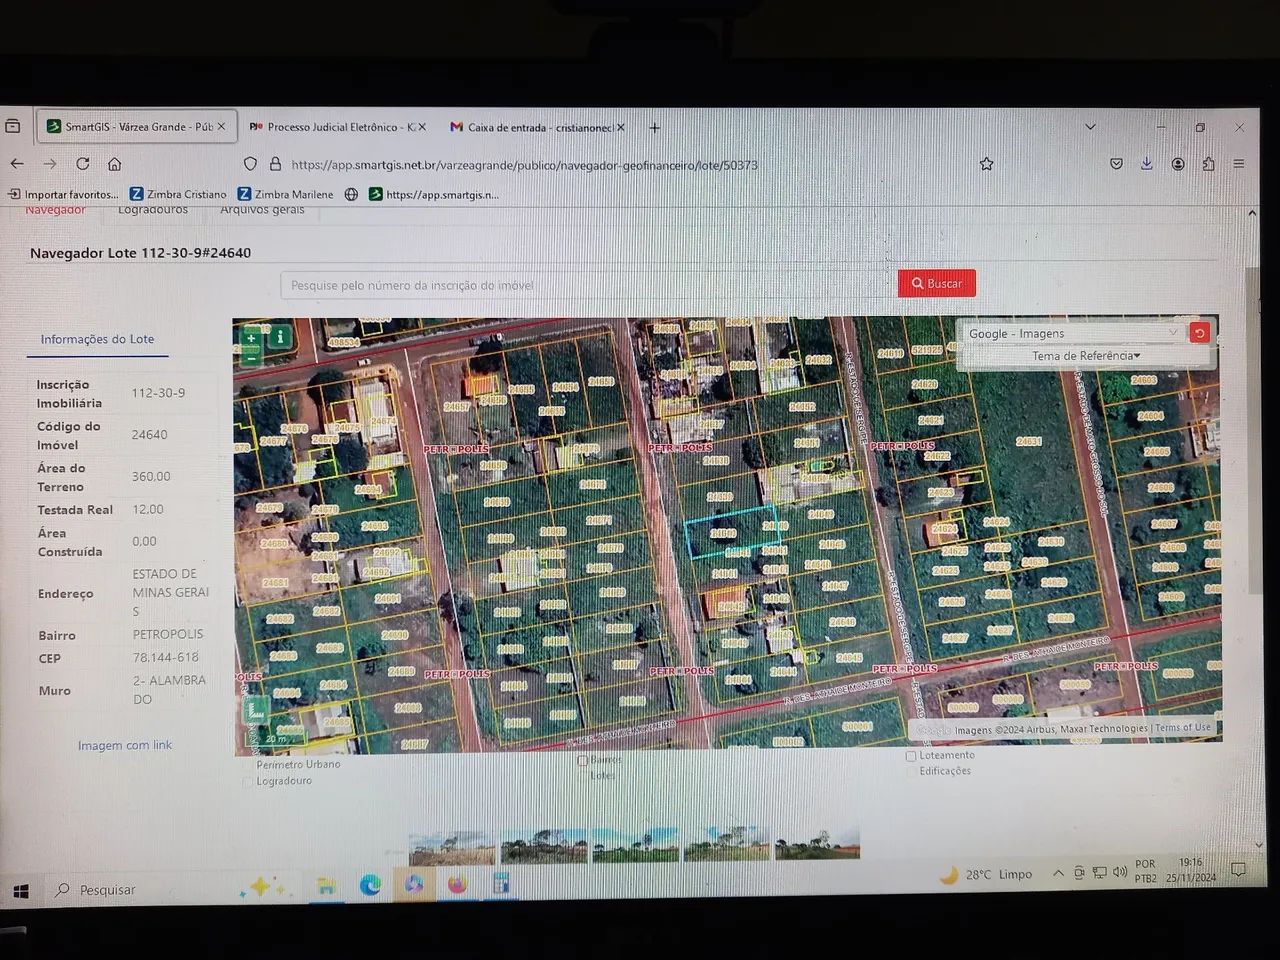Open the Pocket save icon in toolbar
This screenshot has width=1280, height=960.
click(x=1116, y=164)
